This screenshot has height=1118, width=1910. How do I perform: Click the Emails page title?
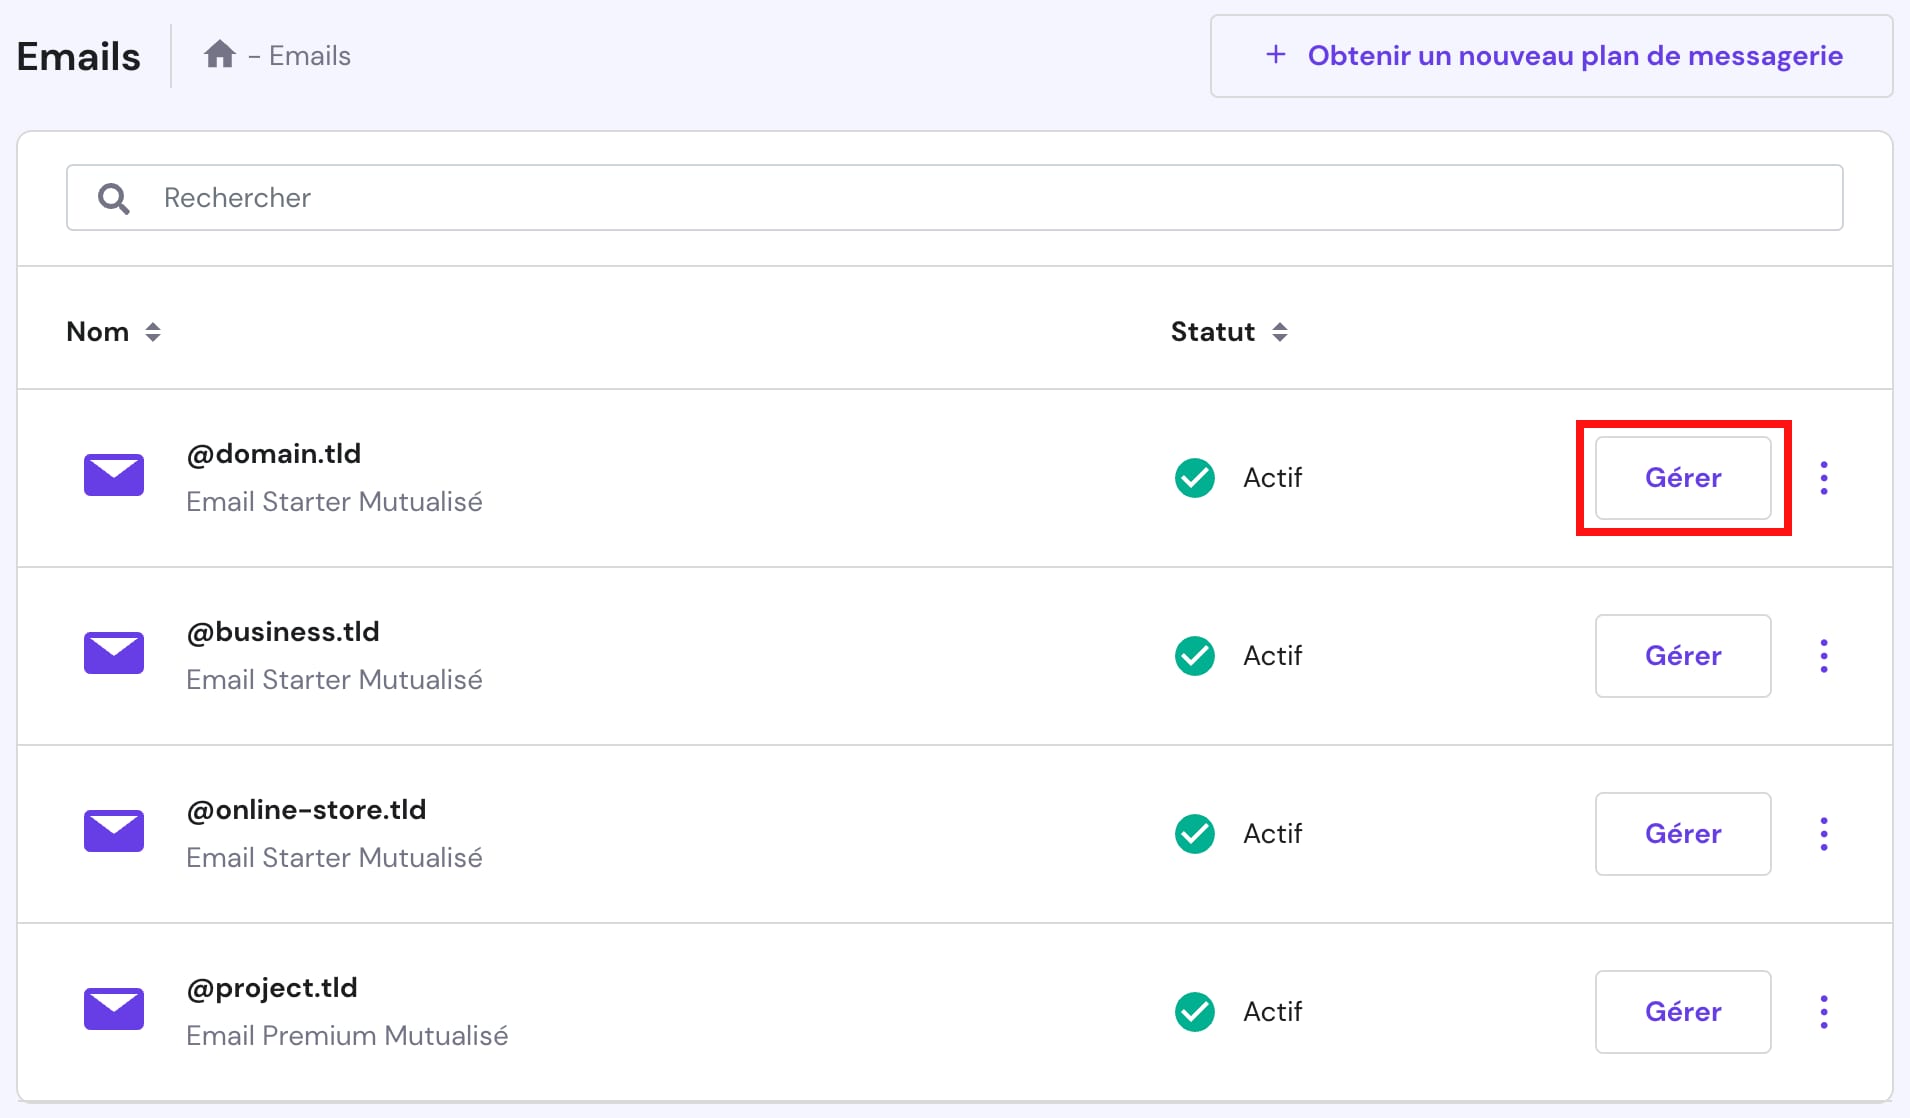(x=78, y=56)
